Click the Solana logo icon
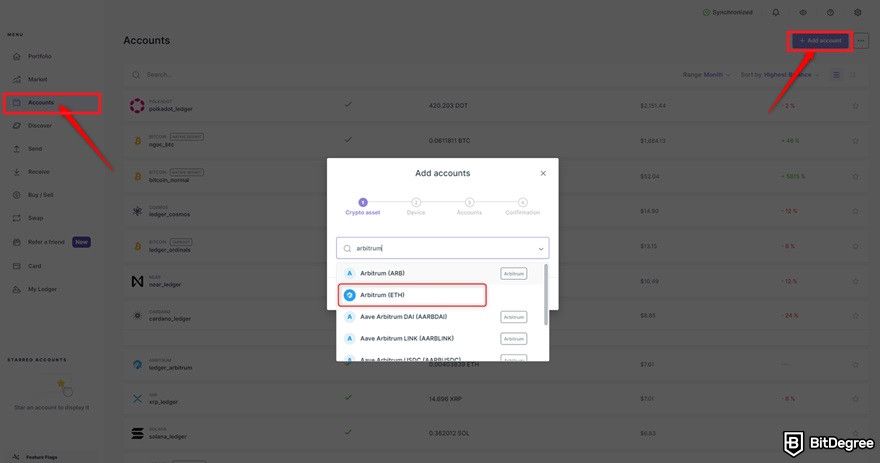Viewport: 880px width, 463px height. pos(137,433)
